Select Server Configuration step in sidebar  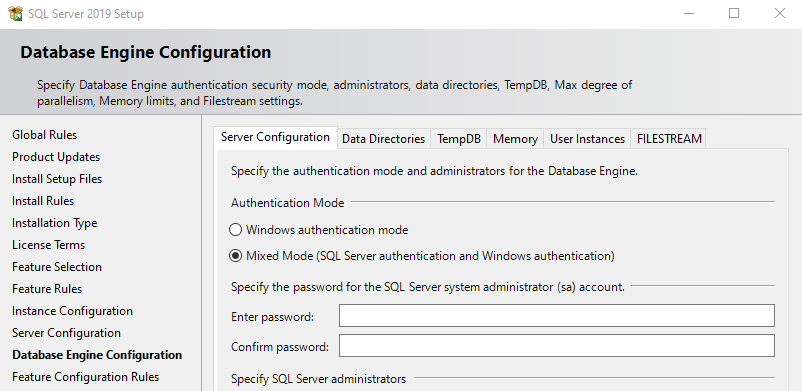pyautogui.click(x=66, y=333)
